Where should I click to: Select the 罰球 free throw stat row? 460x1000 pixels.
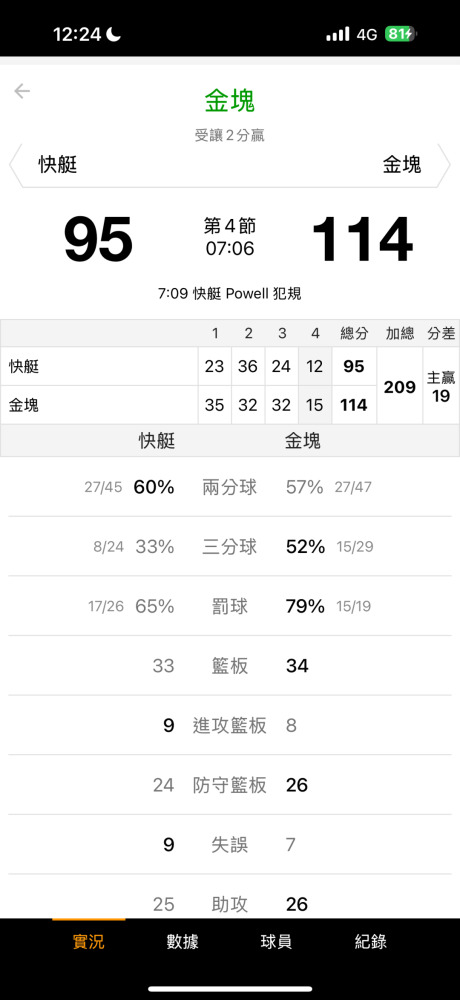[x=230, y=606]
